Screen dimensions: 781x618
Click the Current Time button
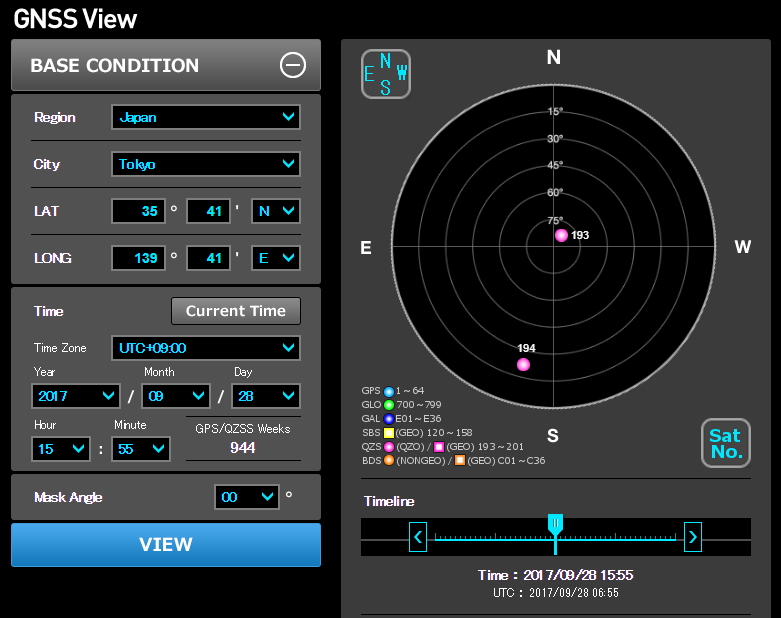click(236, 311)
